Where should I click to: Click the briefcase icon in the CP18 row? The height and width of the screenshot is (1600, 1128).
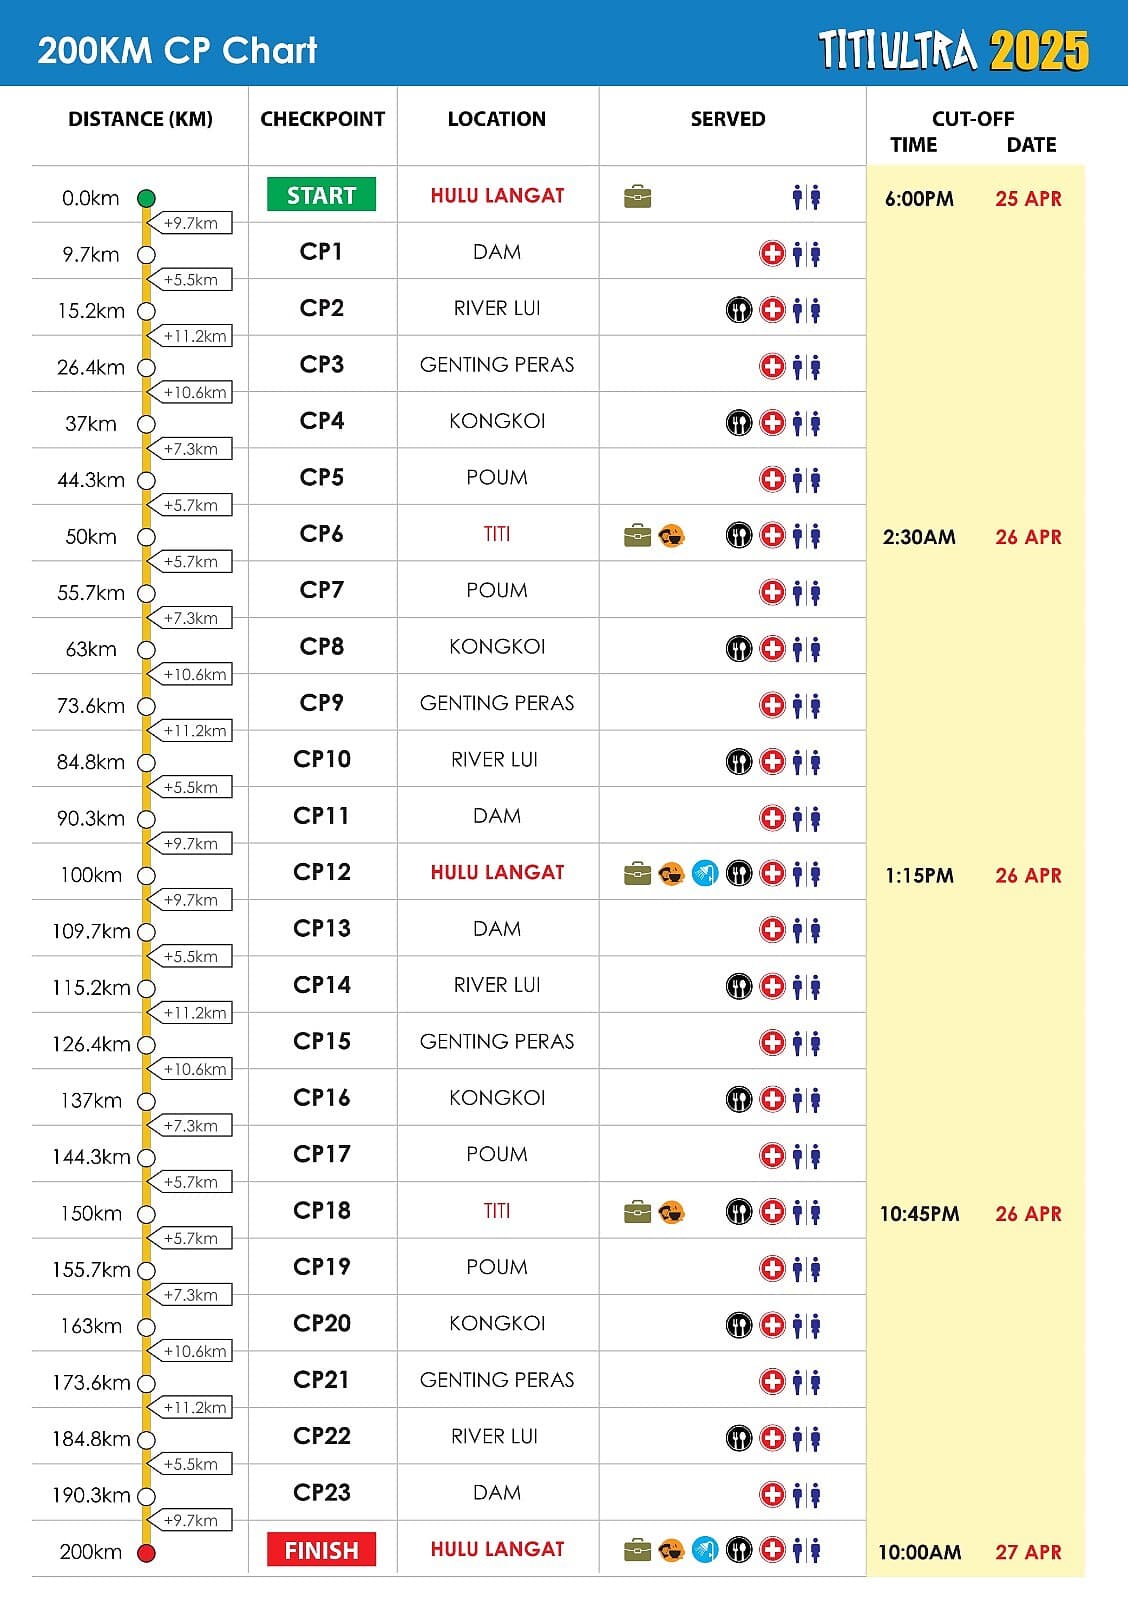pyautogui.click(x=637, y=1213)
